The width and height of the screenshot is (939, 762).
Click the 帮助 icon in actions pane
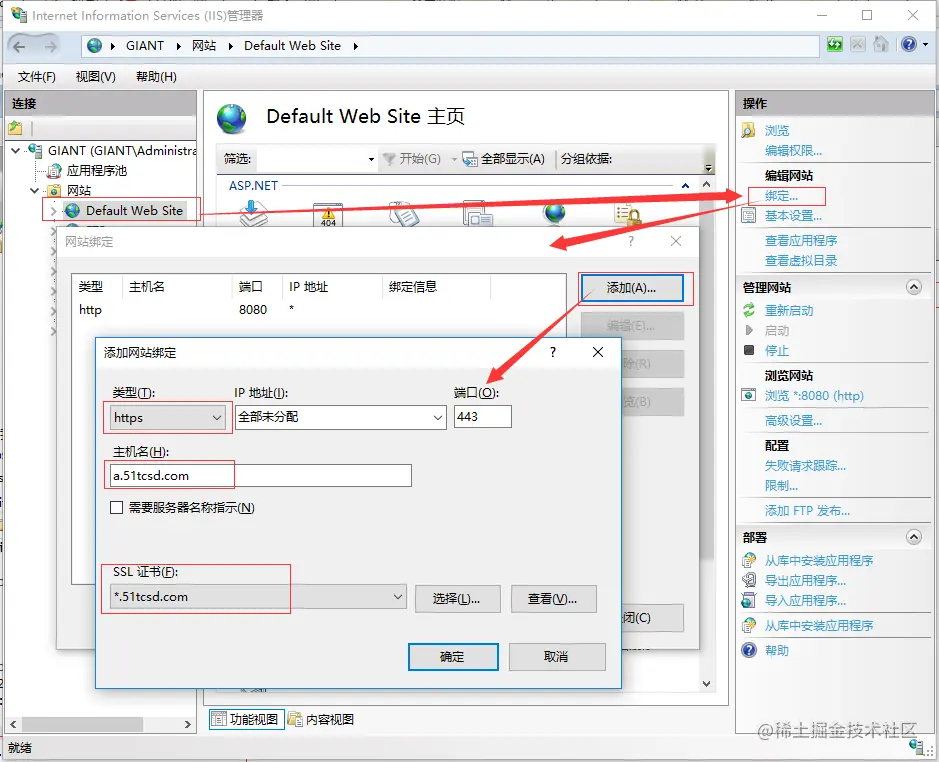pos(749,650)
